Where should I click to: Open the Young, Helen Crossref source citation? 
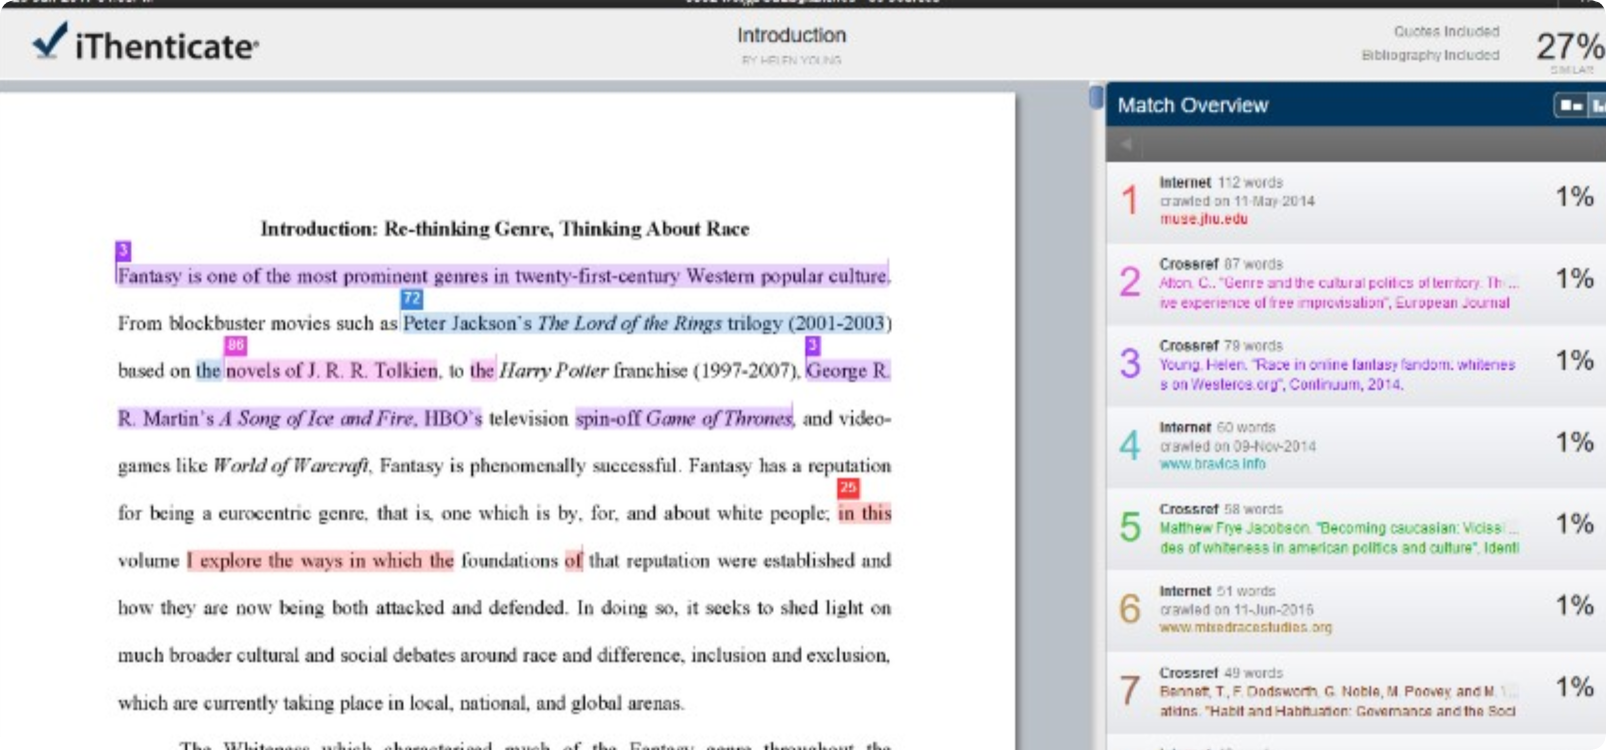(1337, 374)
